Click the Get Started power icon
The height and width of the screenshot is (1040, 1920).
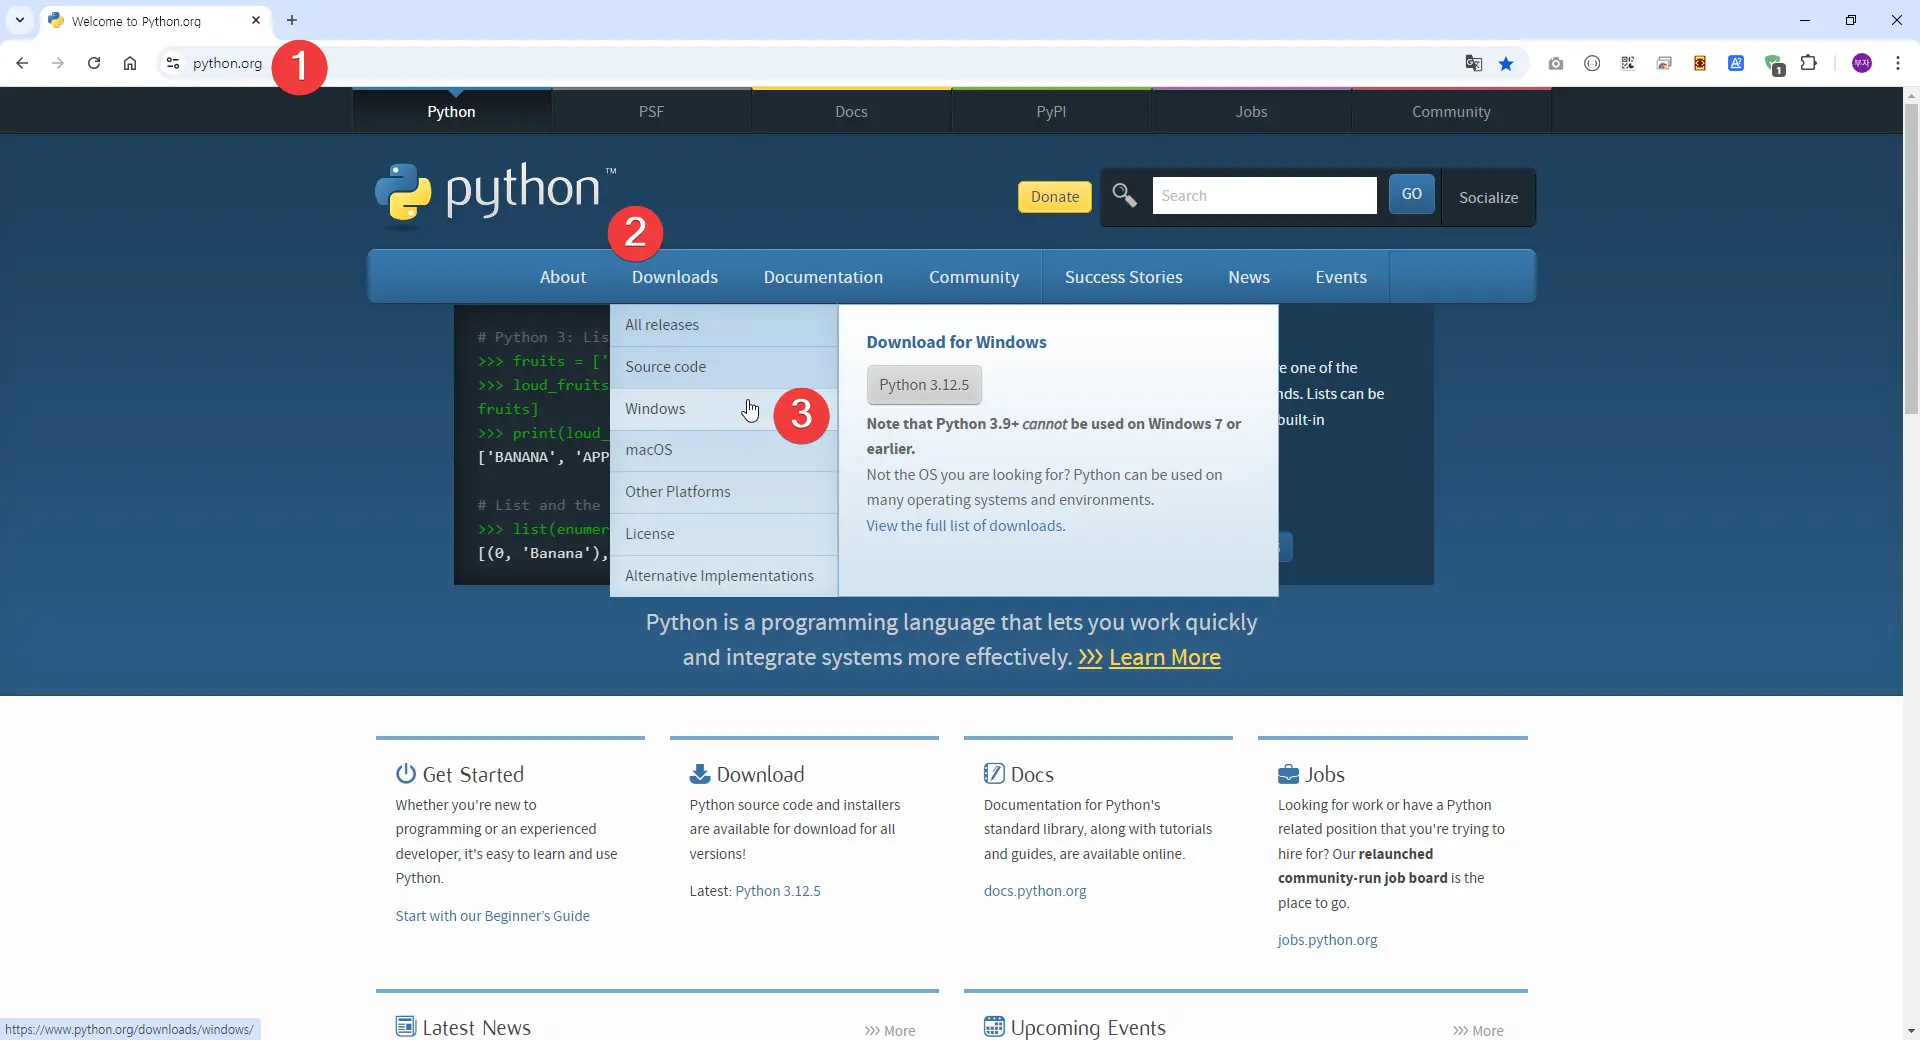[405, 773]
